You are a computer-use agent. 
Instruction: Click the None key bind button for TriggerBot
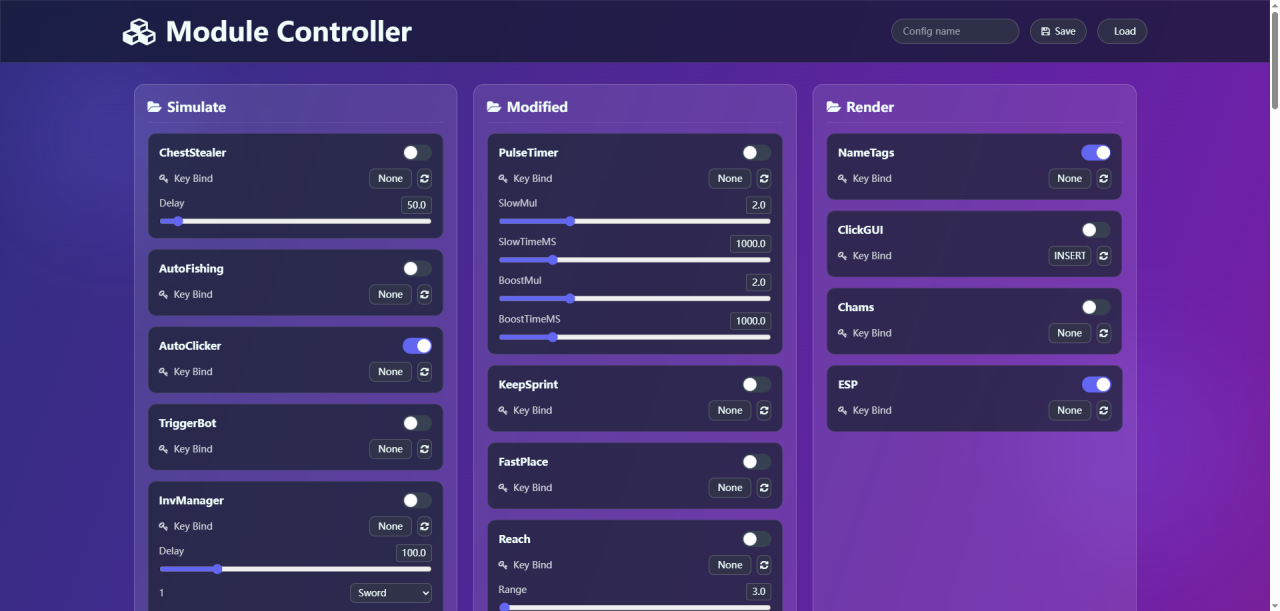click(x=390, y=450)
